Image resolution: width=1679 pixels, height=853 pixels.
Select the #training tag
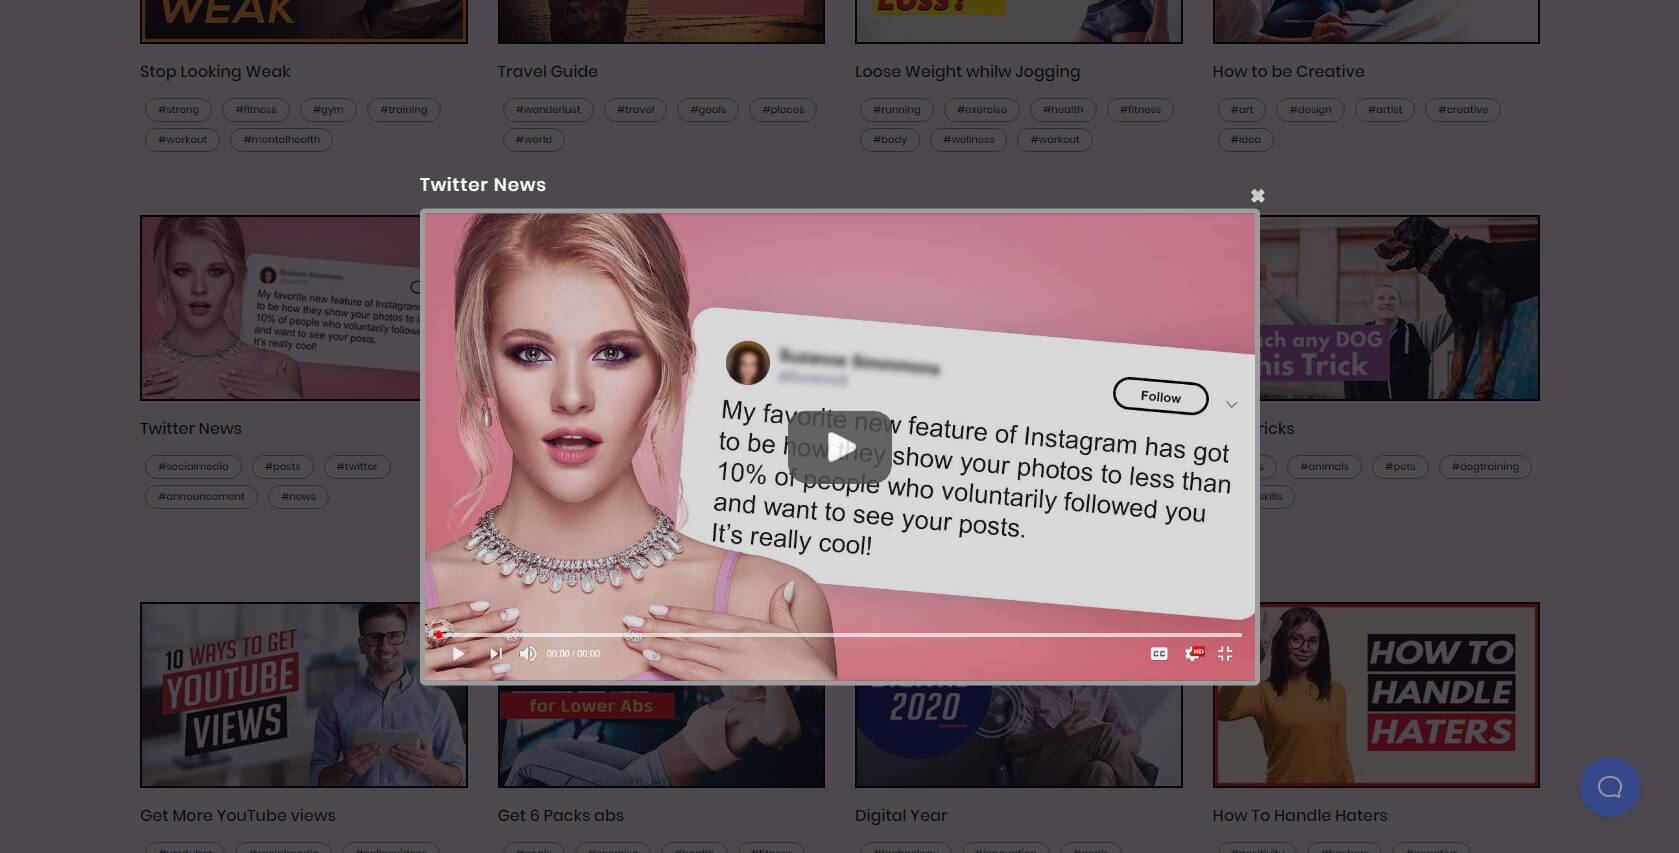(404, 110)
